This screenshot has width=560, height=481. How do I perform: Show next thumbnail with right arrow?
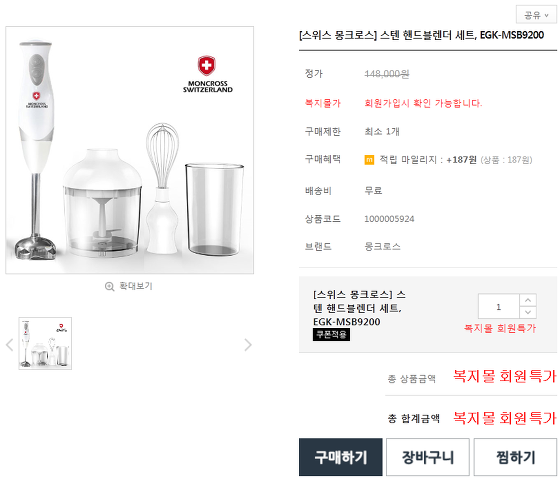pos(248,345)
